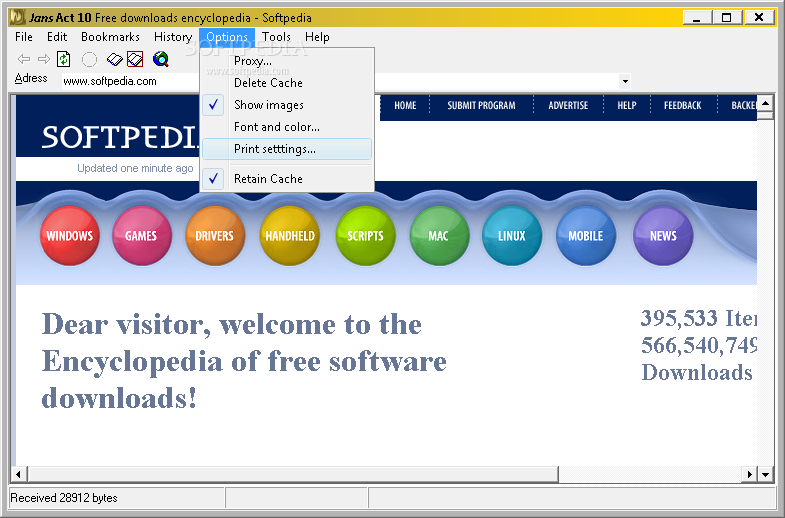Click the Back arrow toolbar icon
This screenshot has width=785, height=518.
click(24, 59)
